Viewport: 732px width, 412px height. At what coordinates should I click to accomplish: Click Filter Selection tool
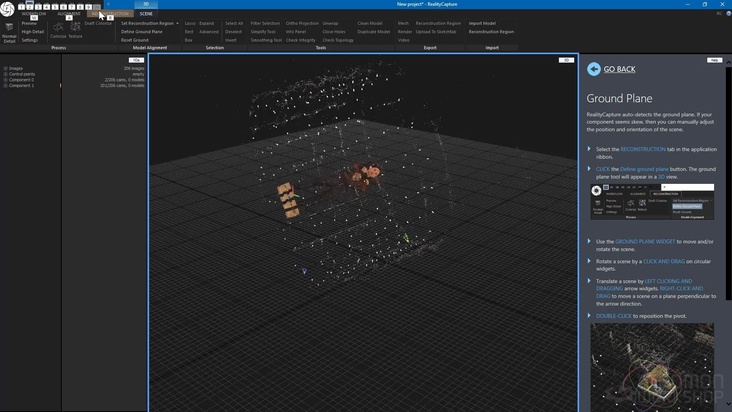(265, 23)
